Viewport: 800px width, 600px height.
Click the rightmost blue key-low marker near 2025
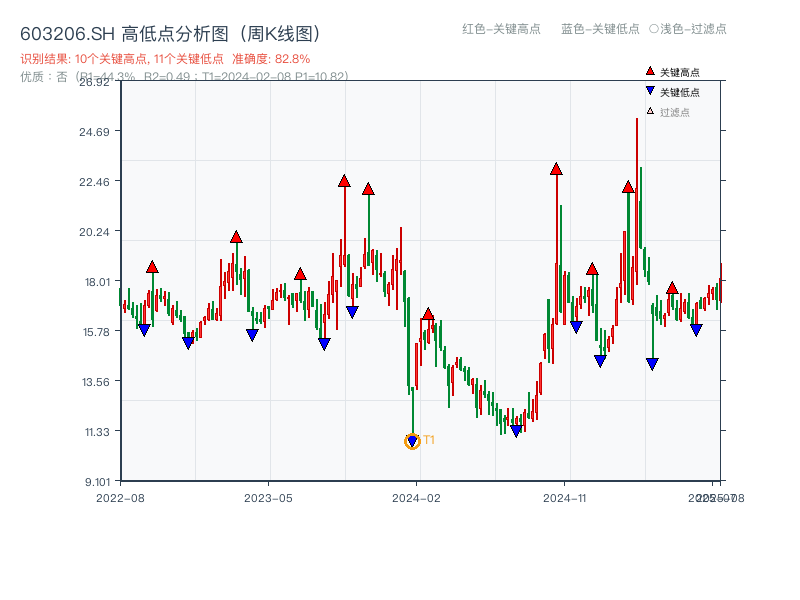[695, 330]
